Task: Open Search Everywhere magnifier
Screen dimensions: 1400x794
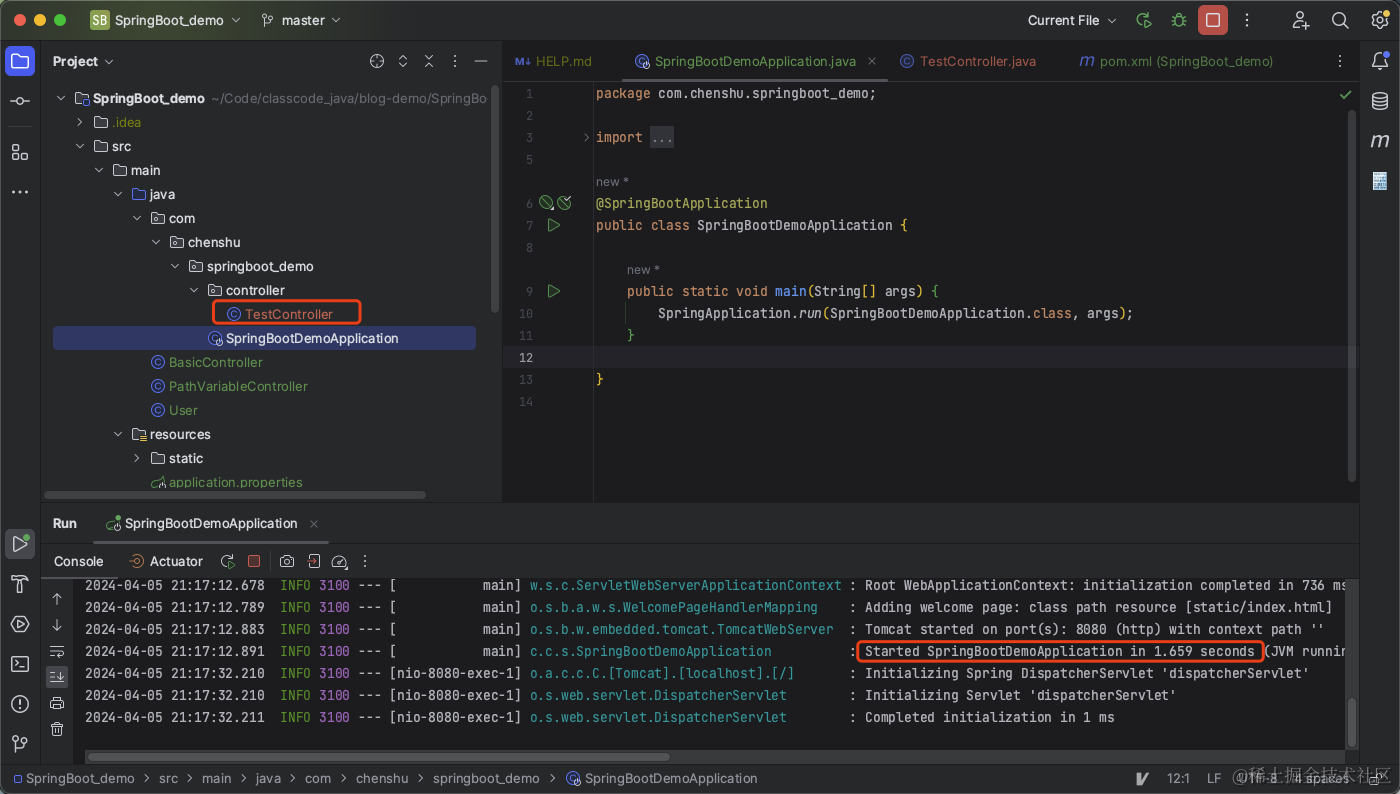Action: [1340, 20]
